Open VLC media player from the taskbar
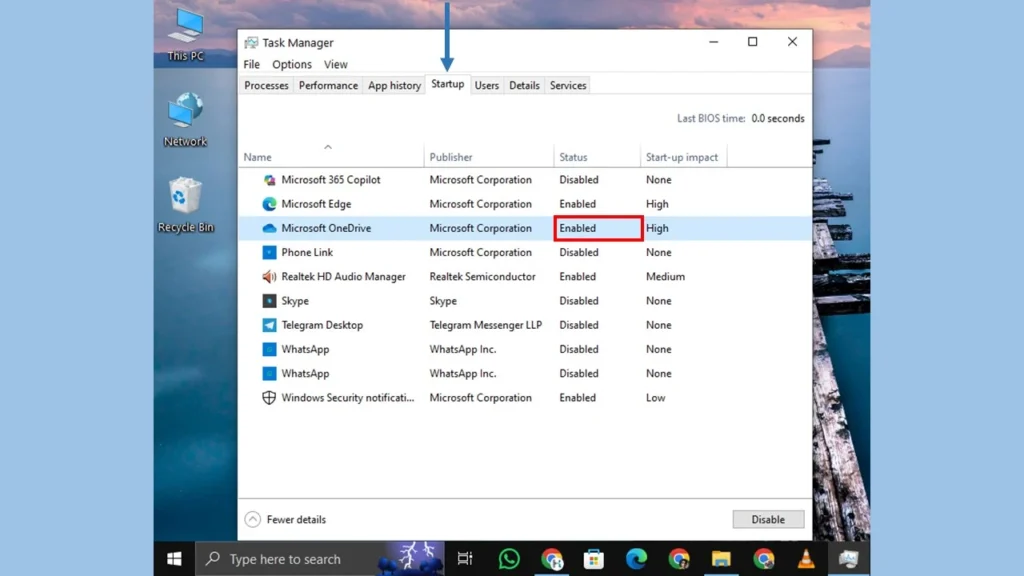1024x576 pixels. pyautogui.click(x=806, y=559)
